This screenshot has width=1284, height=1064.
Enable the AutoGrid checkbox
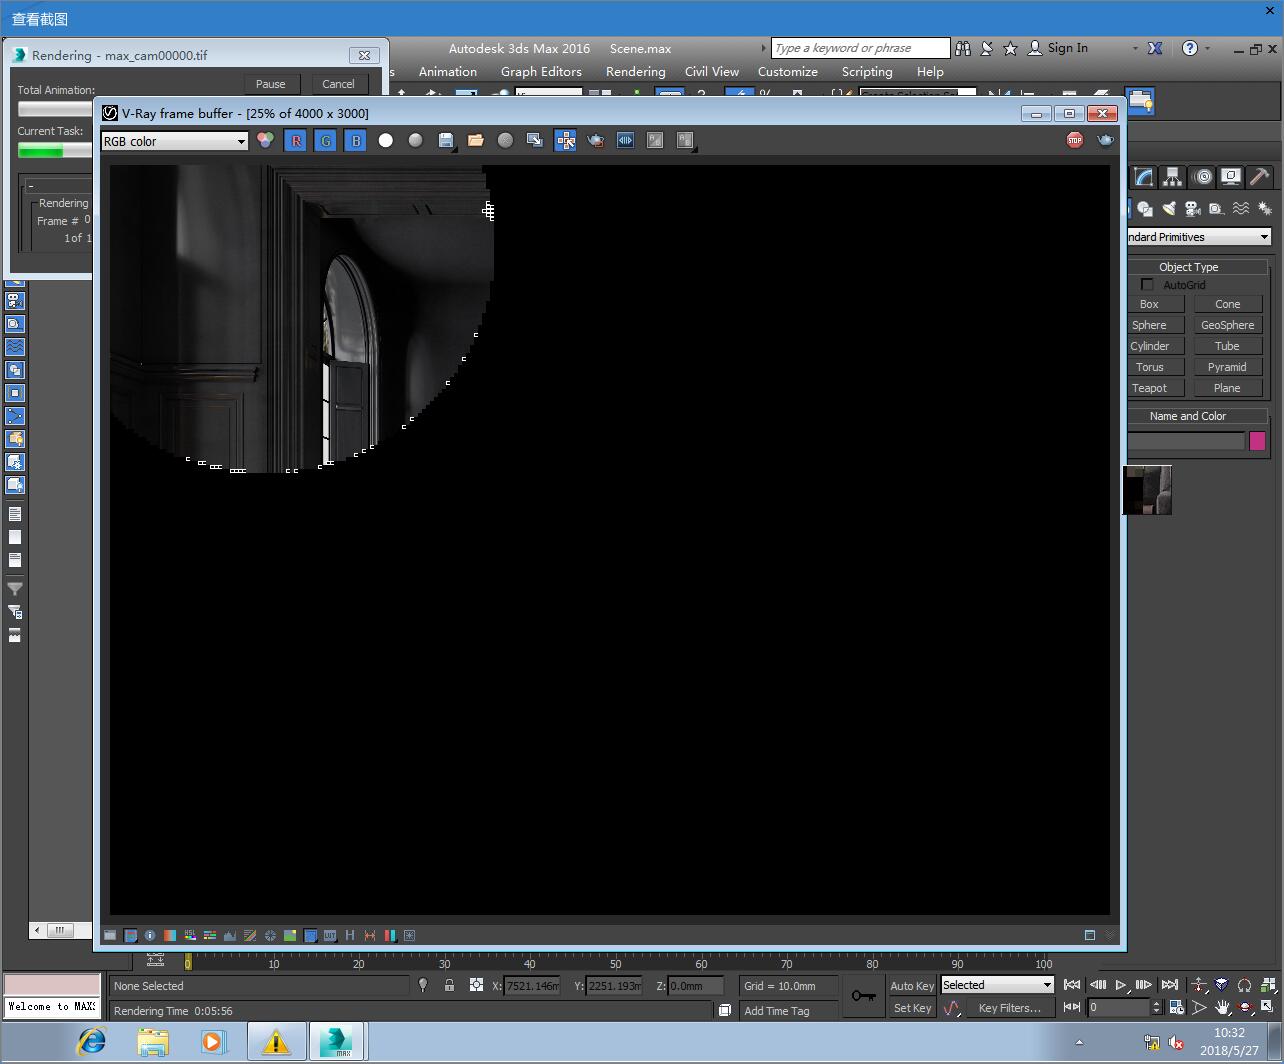pyautogui.click(x=1147, y=285)
